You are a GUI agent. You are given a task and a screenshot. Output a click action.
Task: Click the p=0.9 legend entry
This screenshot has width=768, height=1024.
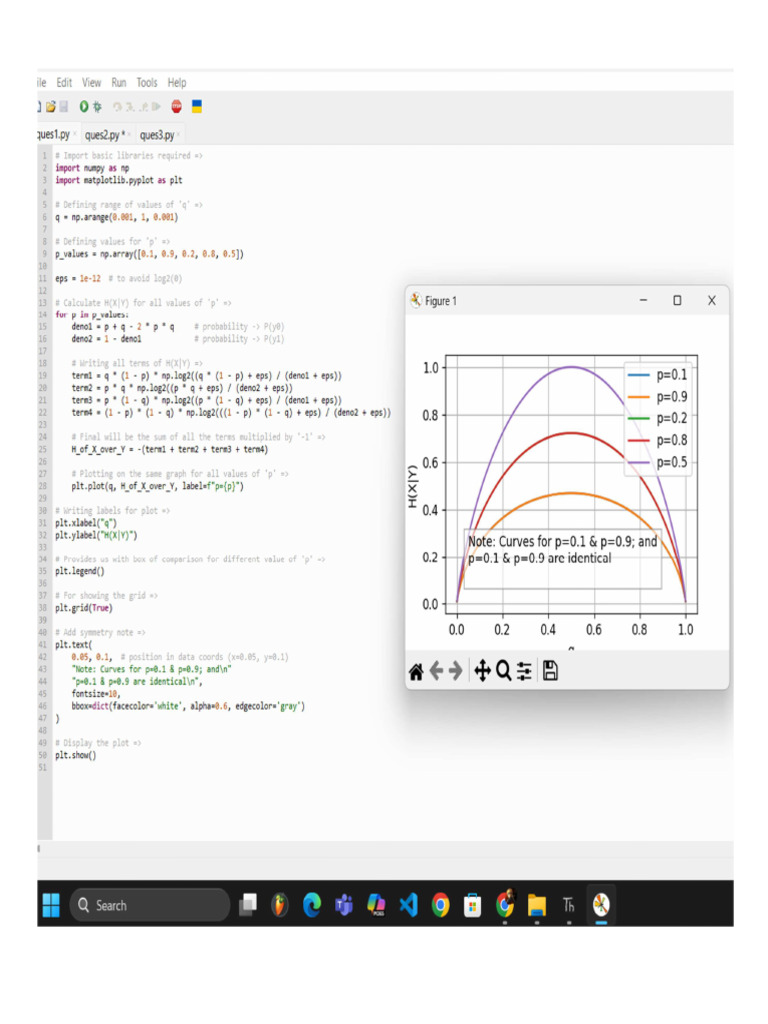pyautogui.click(x=657, y=396)
